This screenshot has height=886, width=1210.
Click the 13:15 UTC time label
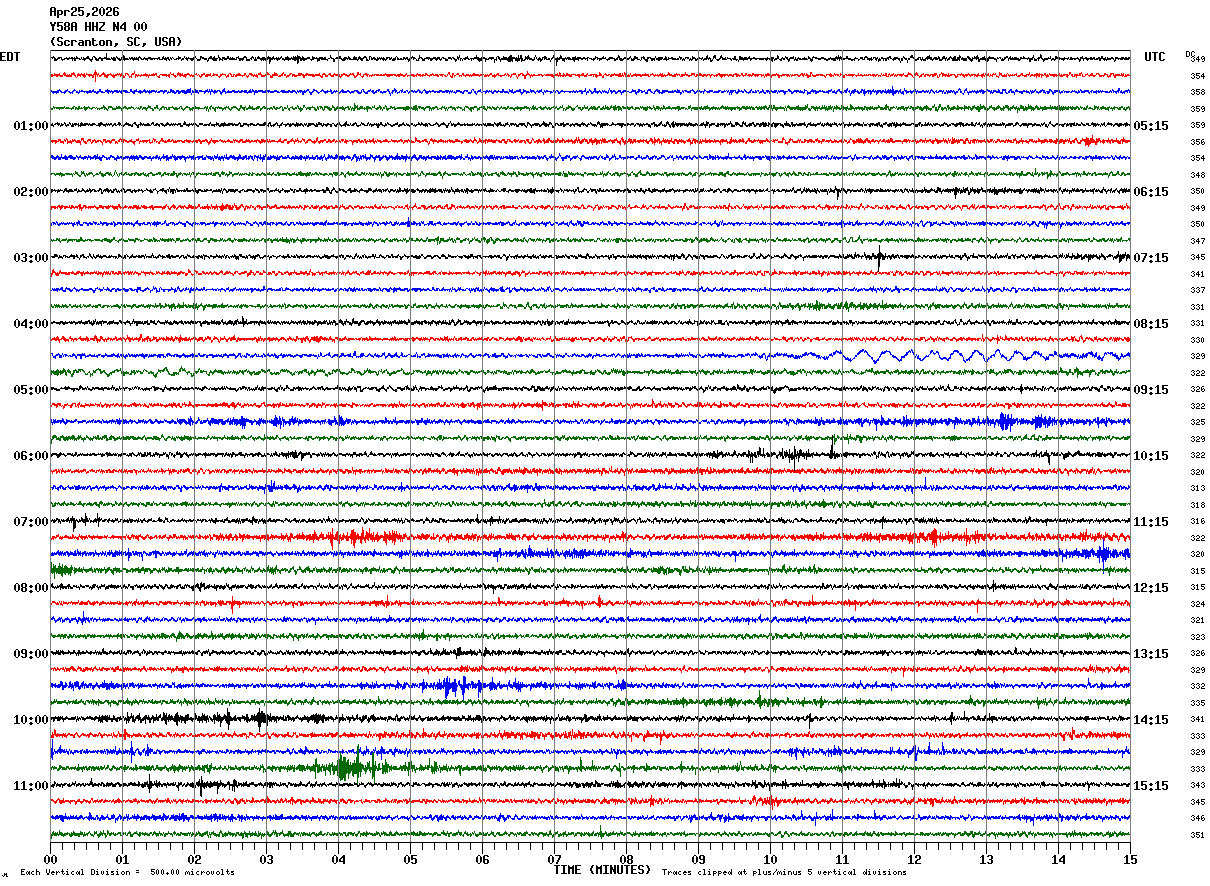(1151, 654)
